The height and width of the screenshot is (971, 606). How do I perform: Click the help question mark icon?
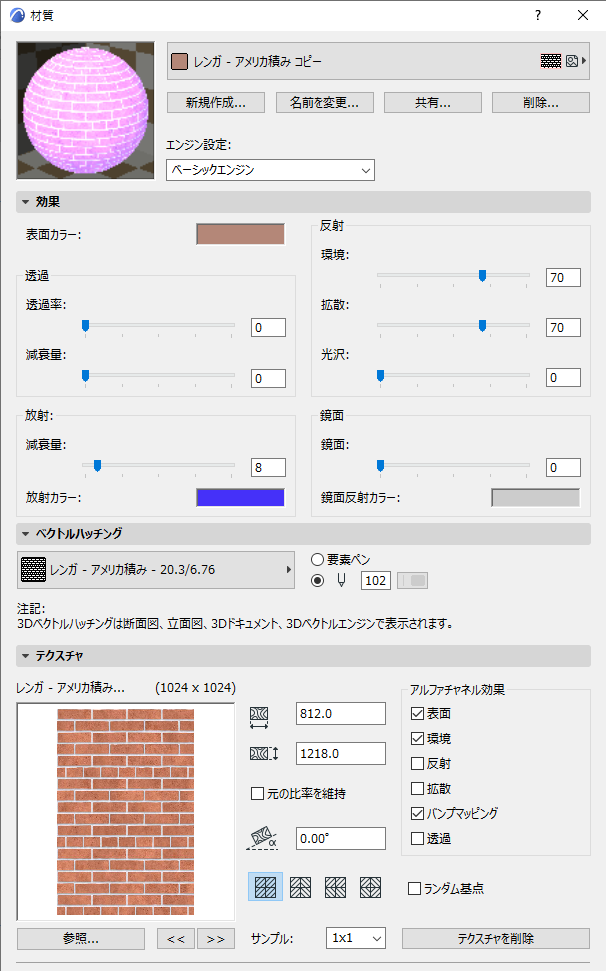(538, 15)
